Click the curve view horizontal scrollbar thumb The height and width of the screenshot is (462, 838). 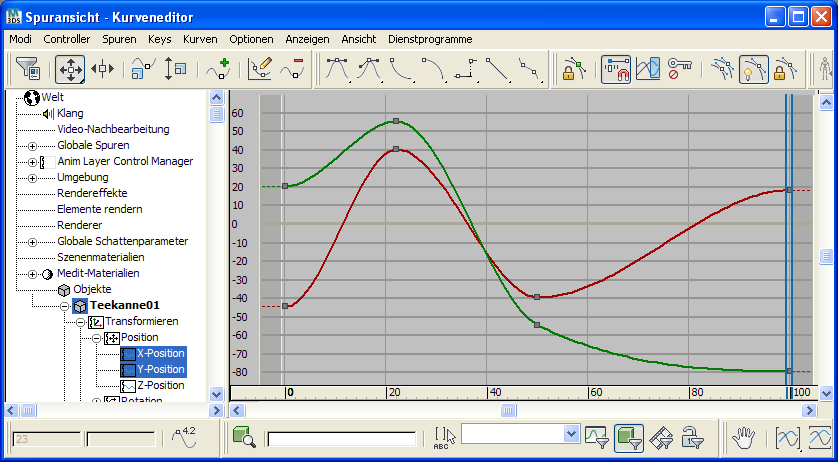click(508, 411)
